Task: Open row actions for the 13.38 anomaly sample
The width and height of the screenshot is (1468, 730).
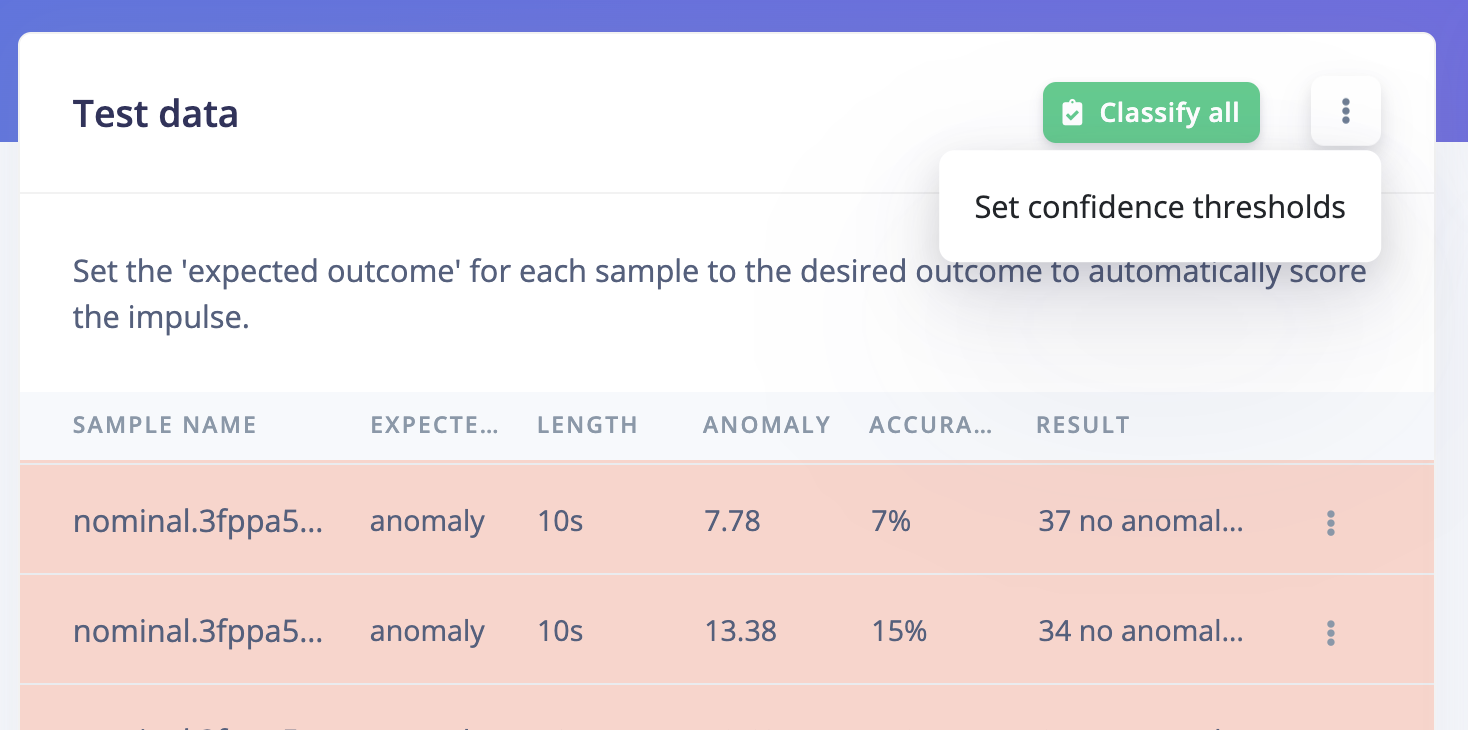Action: click(1330, 633)
